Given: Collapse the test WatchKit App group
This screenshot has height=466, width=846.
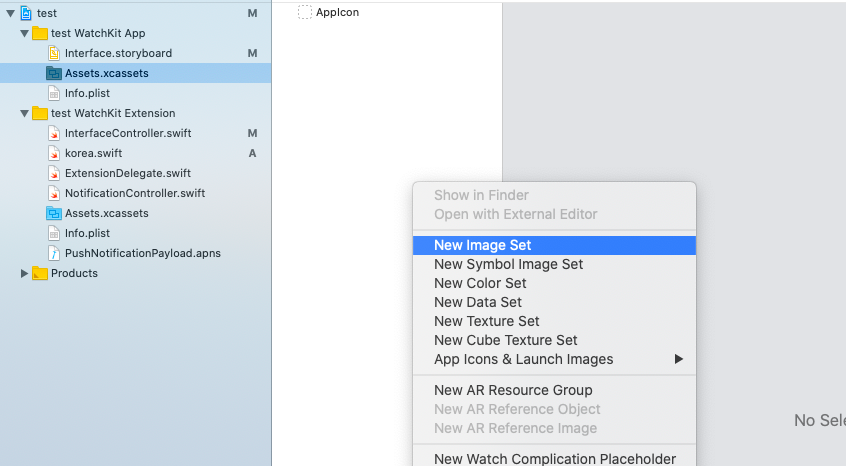Looking at the screenshot, I should pyautogui.click(x=24, y=33).
